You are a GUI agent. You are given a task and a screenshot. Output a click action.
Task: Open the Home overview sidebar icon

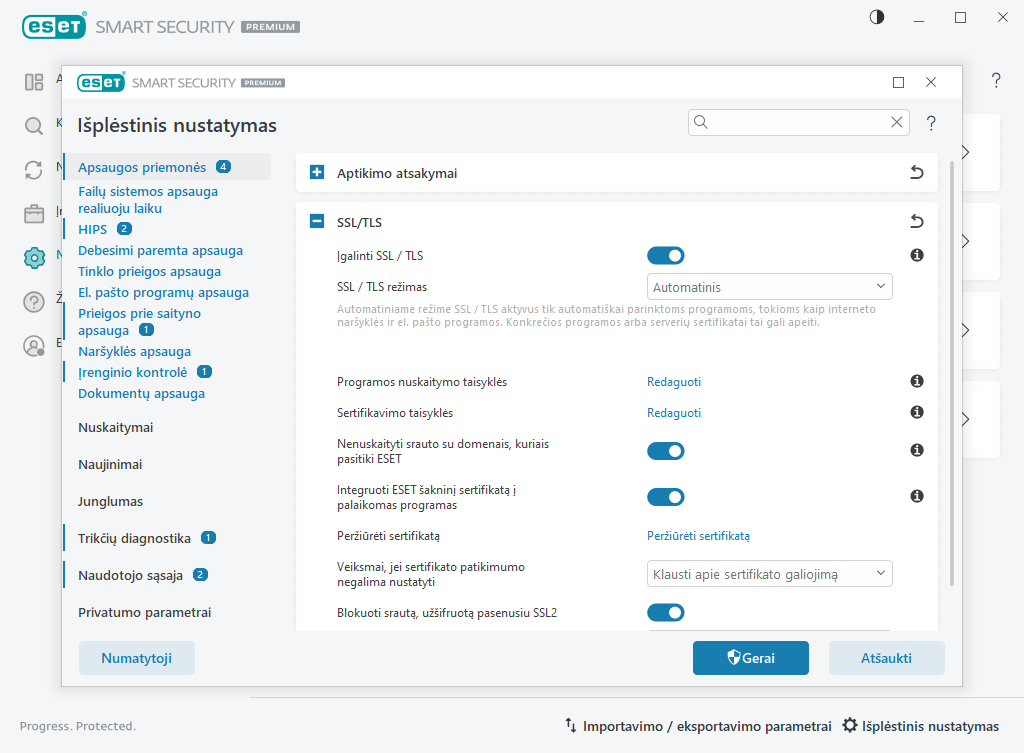click(33, 80)
